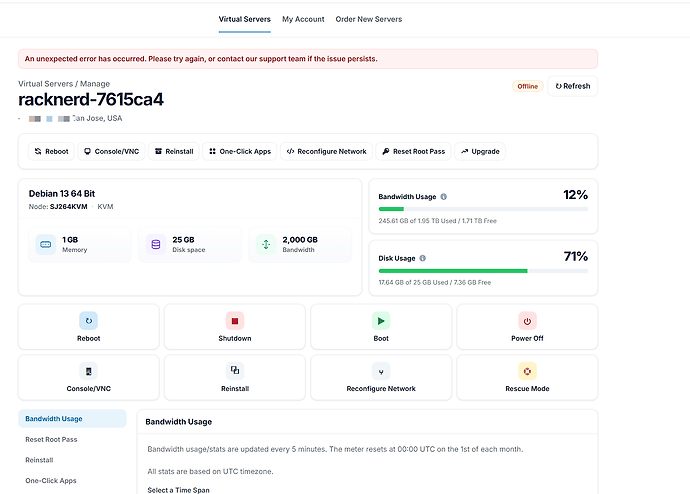This screenshot has height=494, width=690.
Task: Click the Disk space database icon
Action: click(x=156, y=244)
